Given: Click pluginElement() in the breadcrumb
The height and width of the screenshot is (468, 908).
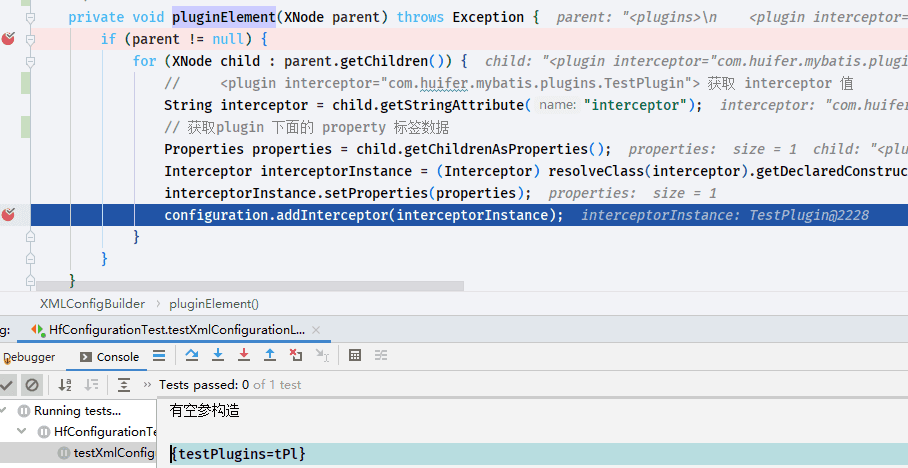Looking at the screenshot, I should (214, 304).
